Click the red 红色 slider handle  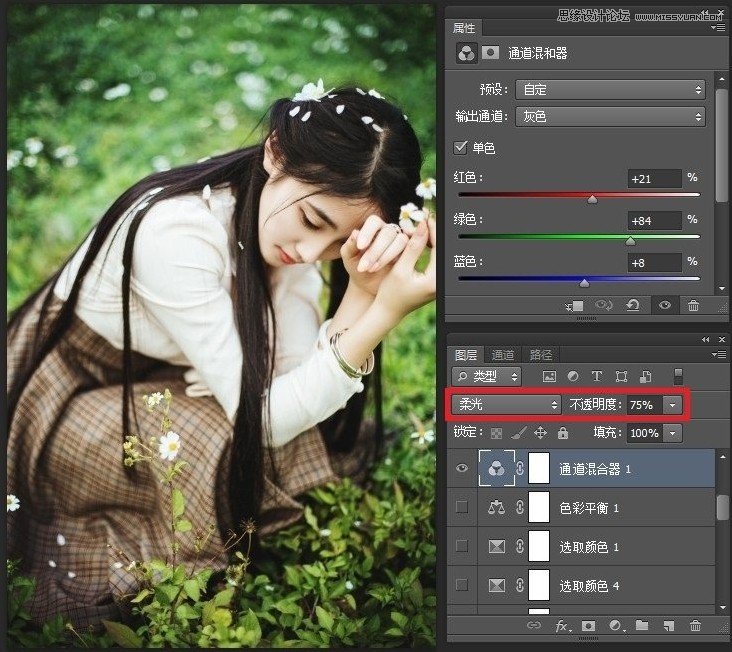(x=592, y=200)
